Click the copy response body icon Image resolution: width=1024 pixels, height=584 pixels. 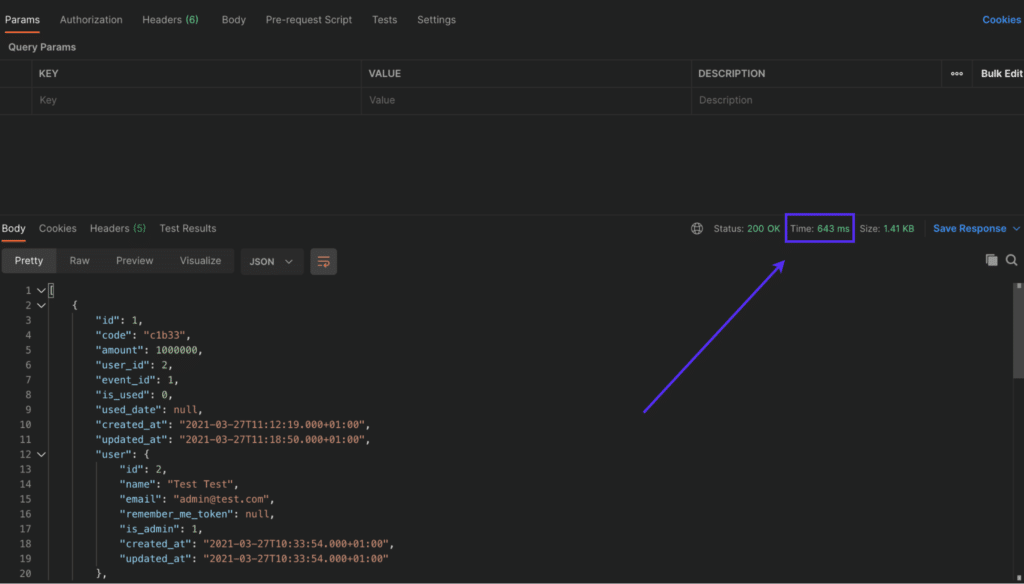pos(991,259)
